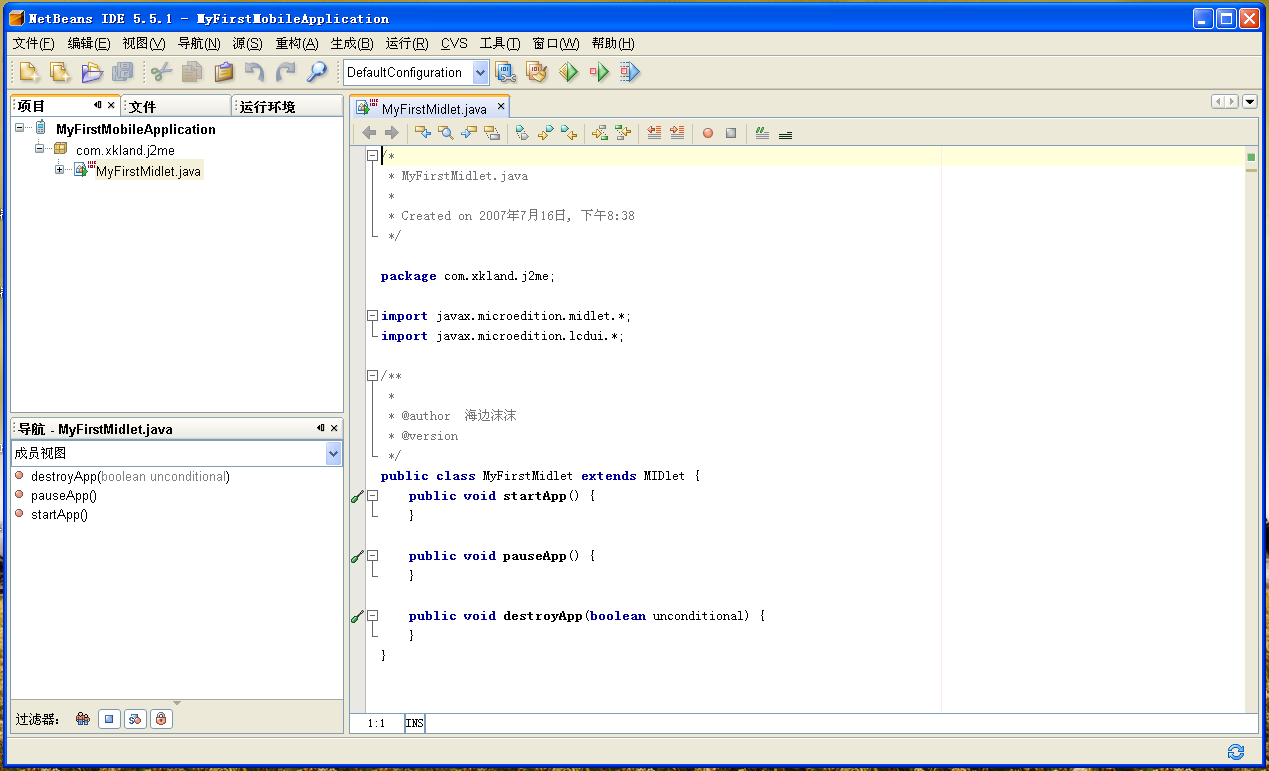Select pauseApp() in navigator member list
The height and width of the screenshot is (771, 1269).
pos(64,495)
